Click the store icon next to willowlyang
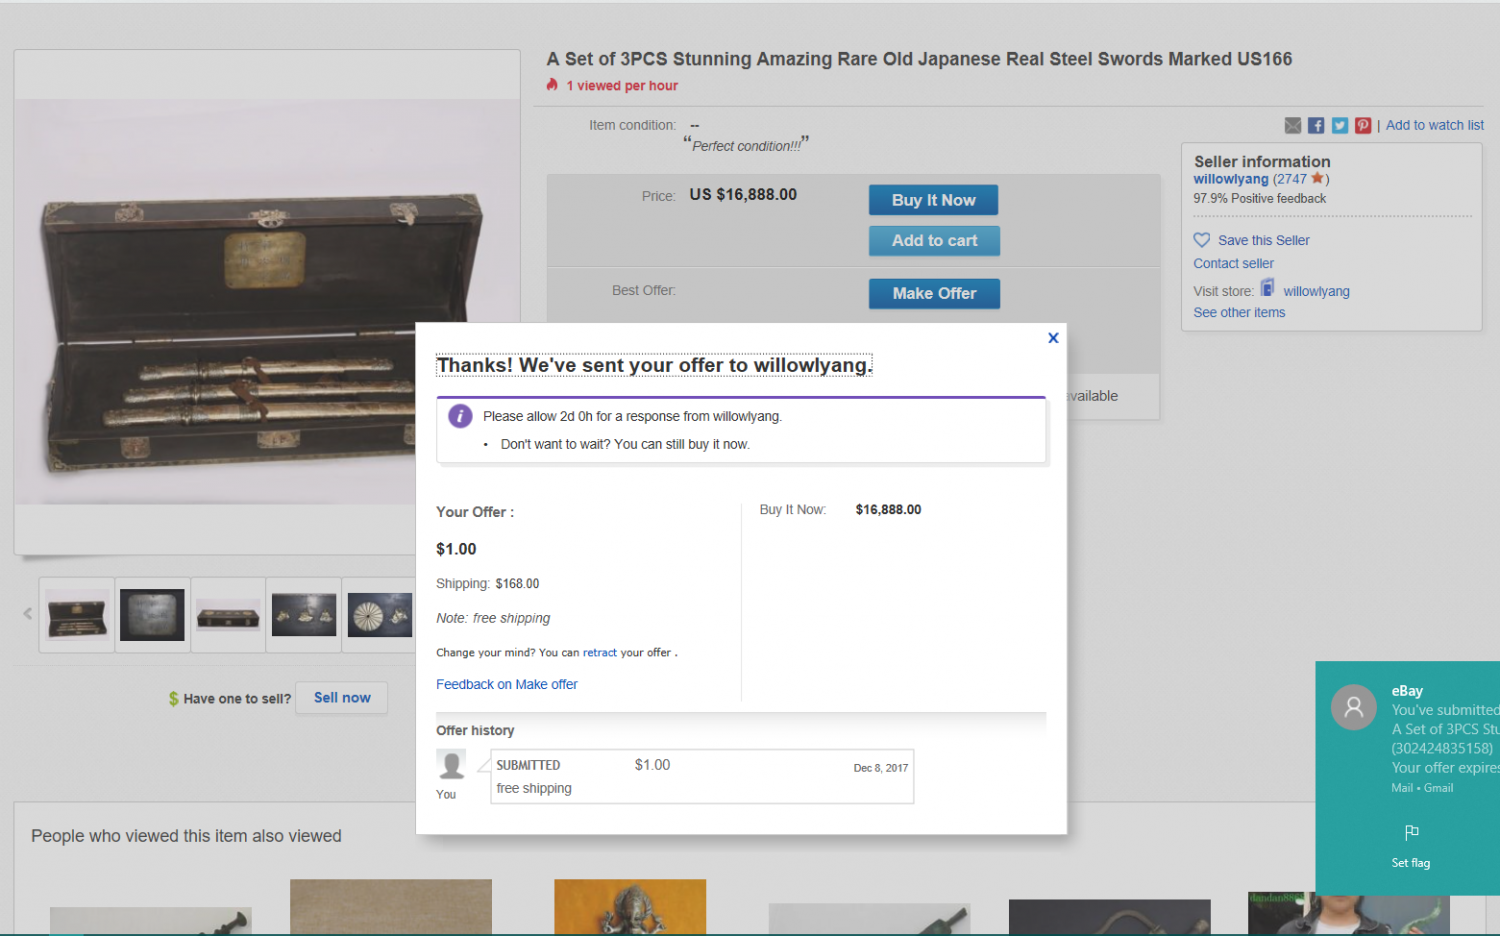The width and height of the screenshot is (1500, 936). (x=1267, y=288)
